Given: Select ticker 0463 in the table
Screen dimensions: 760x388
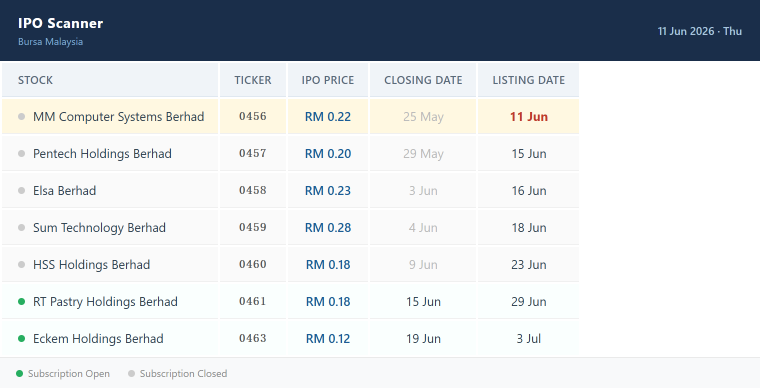Looking at the screenshot, I should click(x=253, y=338).
